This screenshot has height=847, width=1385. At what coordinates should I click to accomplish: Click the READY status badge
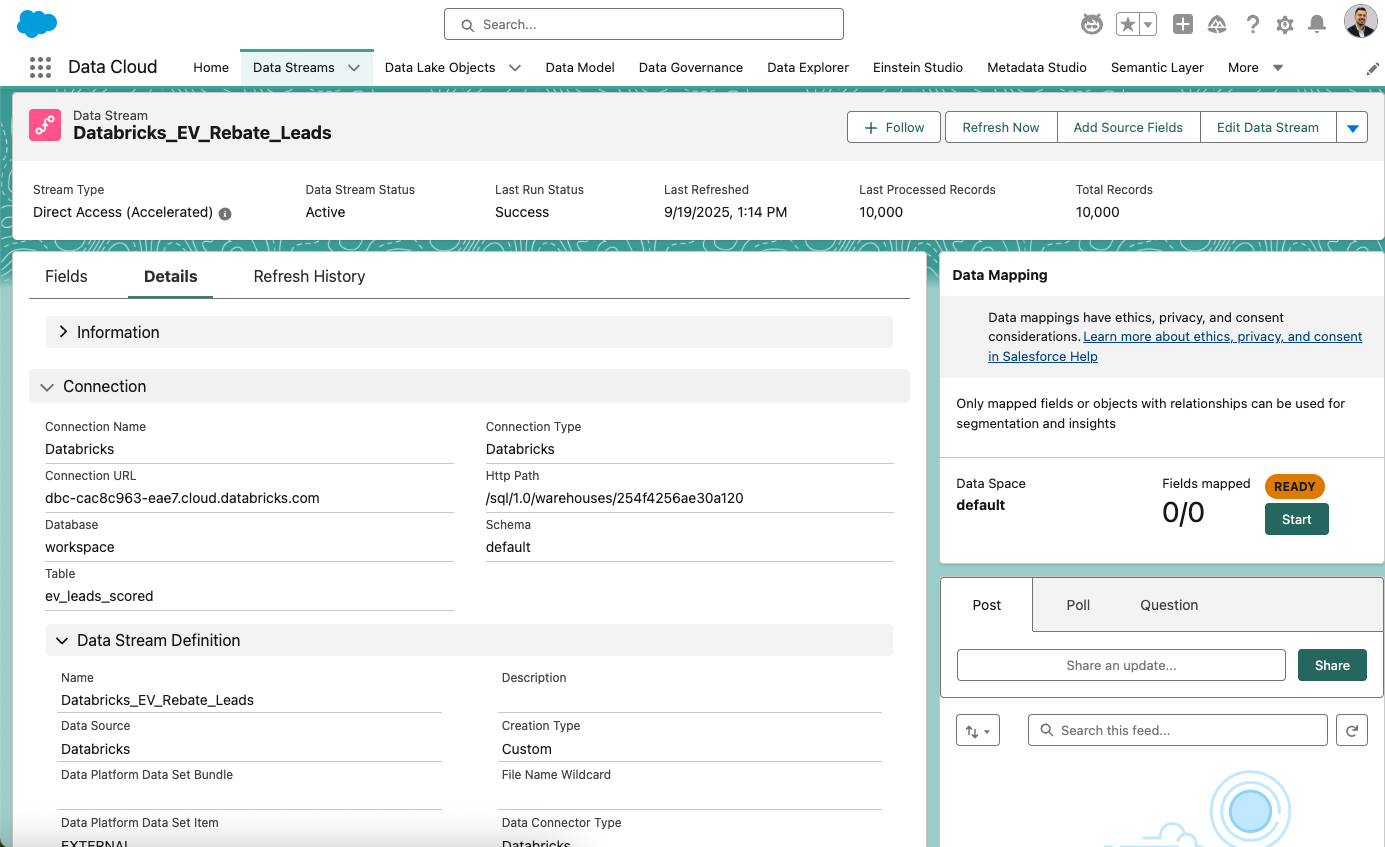click(x=1294, y=487)
